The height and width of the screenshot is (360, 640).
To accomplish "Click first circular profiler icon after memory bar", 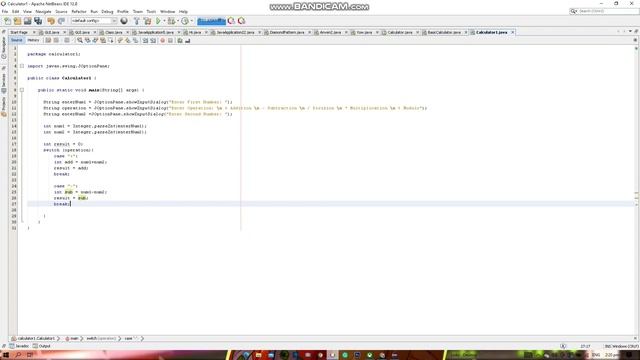I will click(x=231, y=21).
